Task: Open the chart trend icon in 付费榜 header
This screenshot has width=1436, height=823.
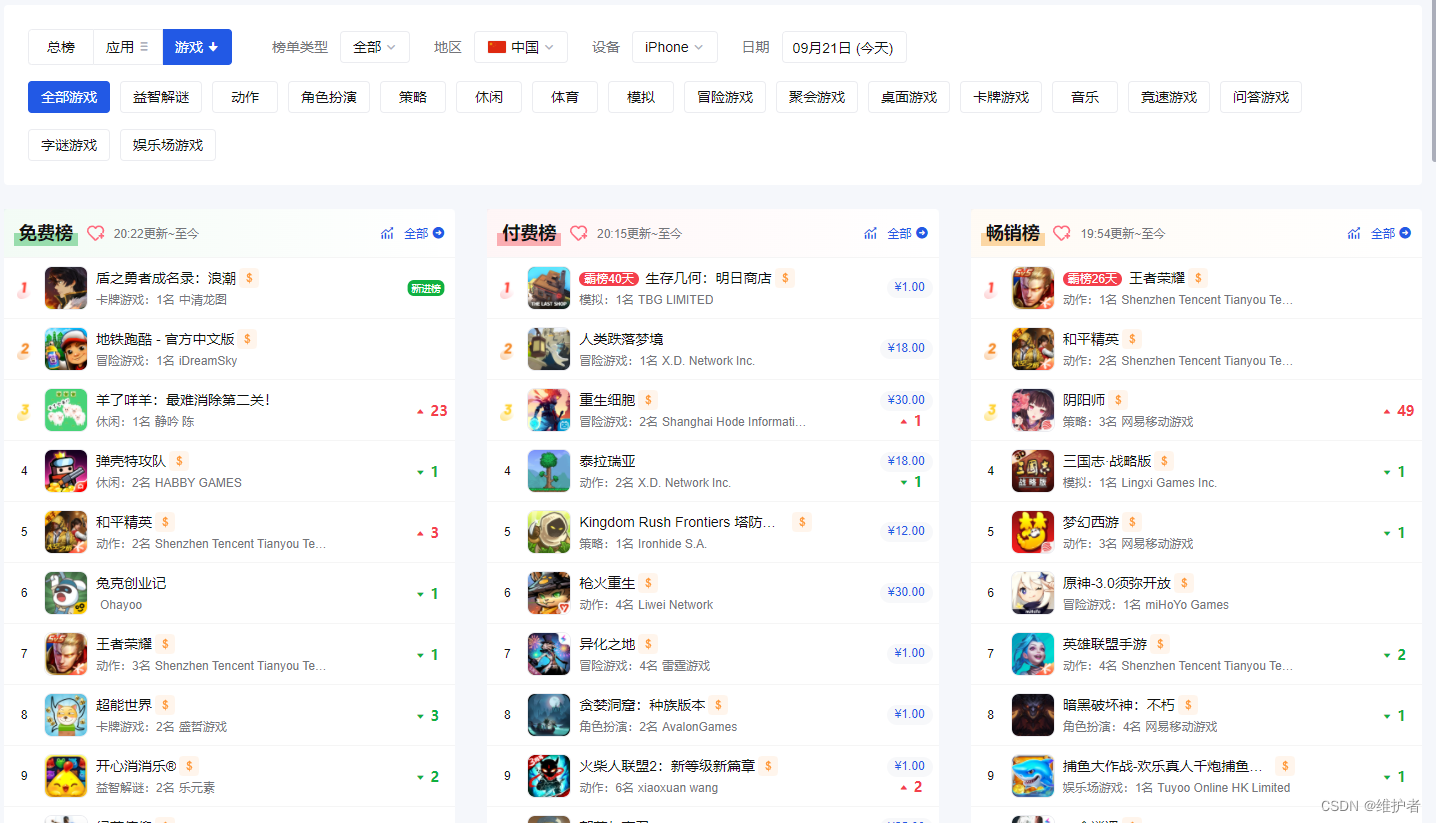Action: click(x=870, y=233)
